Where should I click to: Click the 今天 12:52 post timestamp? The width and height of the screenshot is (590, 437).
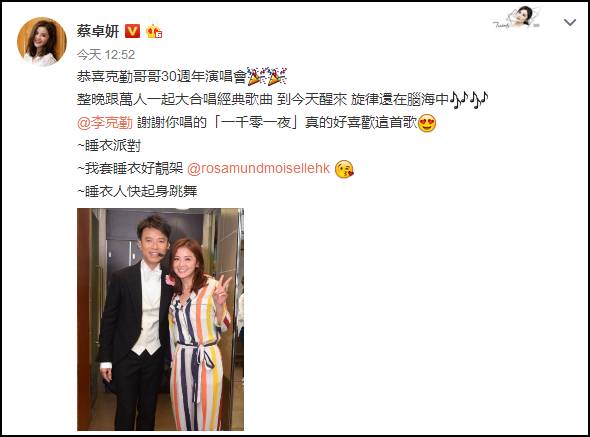[106, 55]
